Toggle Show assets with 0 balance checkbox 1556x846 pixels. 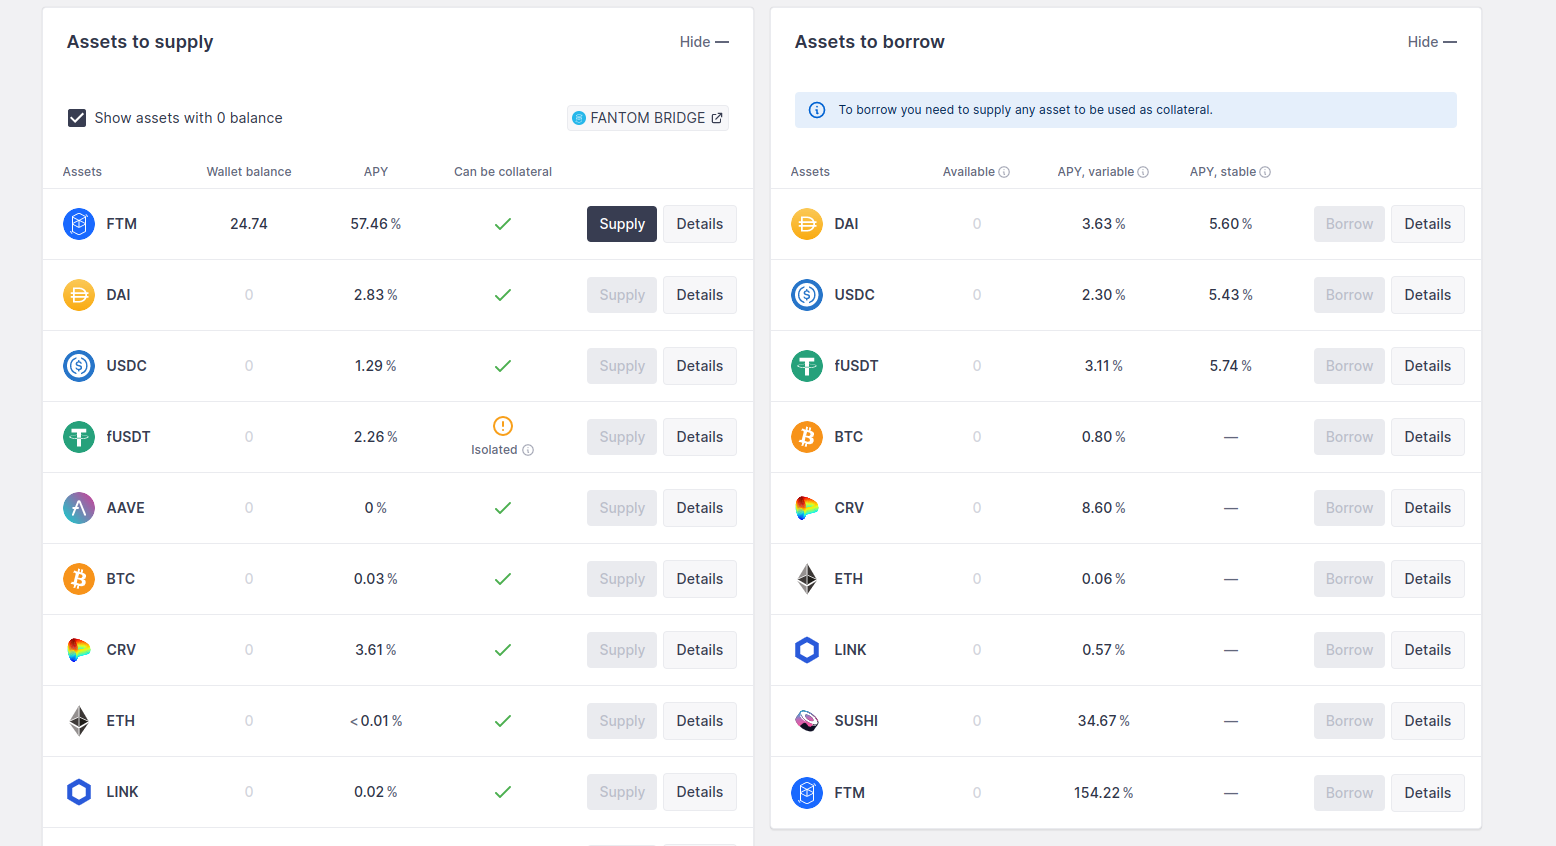tap(77, 118)
